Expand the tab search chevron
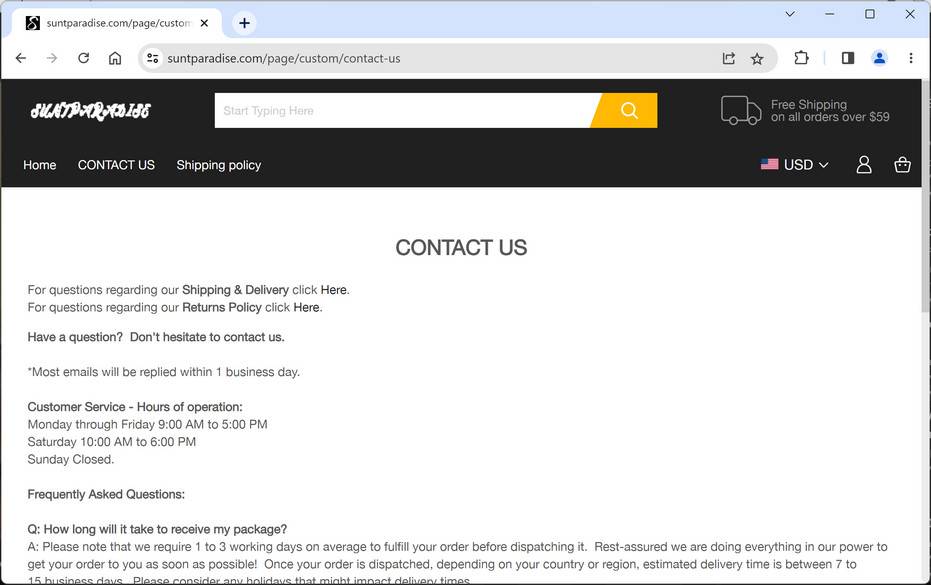This screenshot has height=585, width=931. (x=790, y=14)
